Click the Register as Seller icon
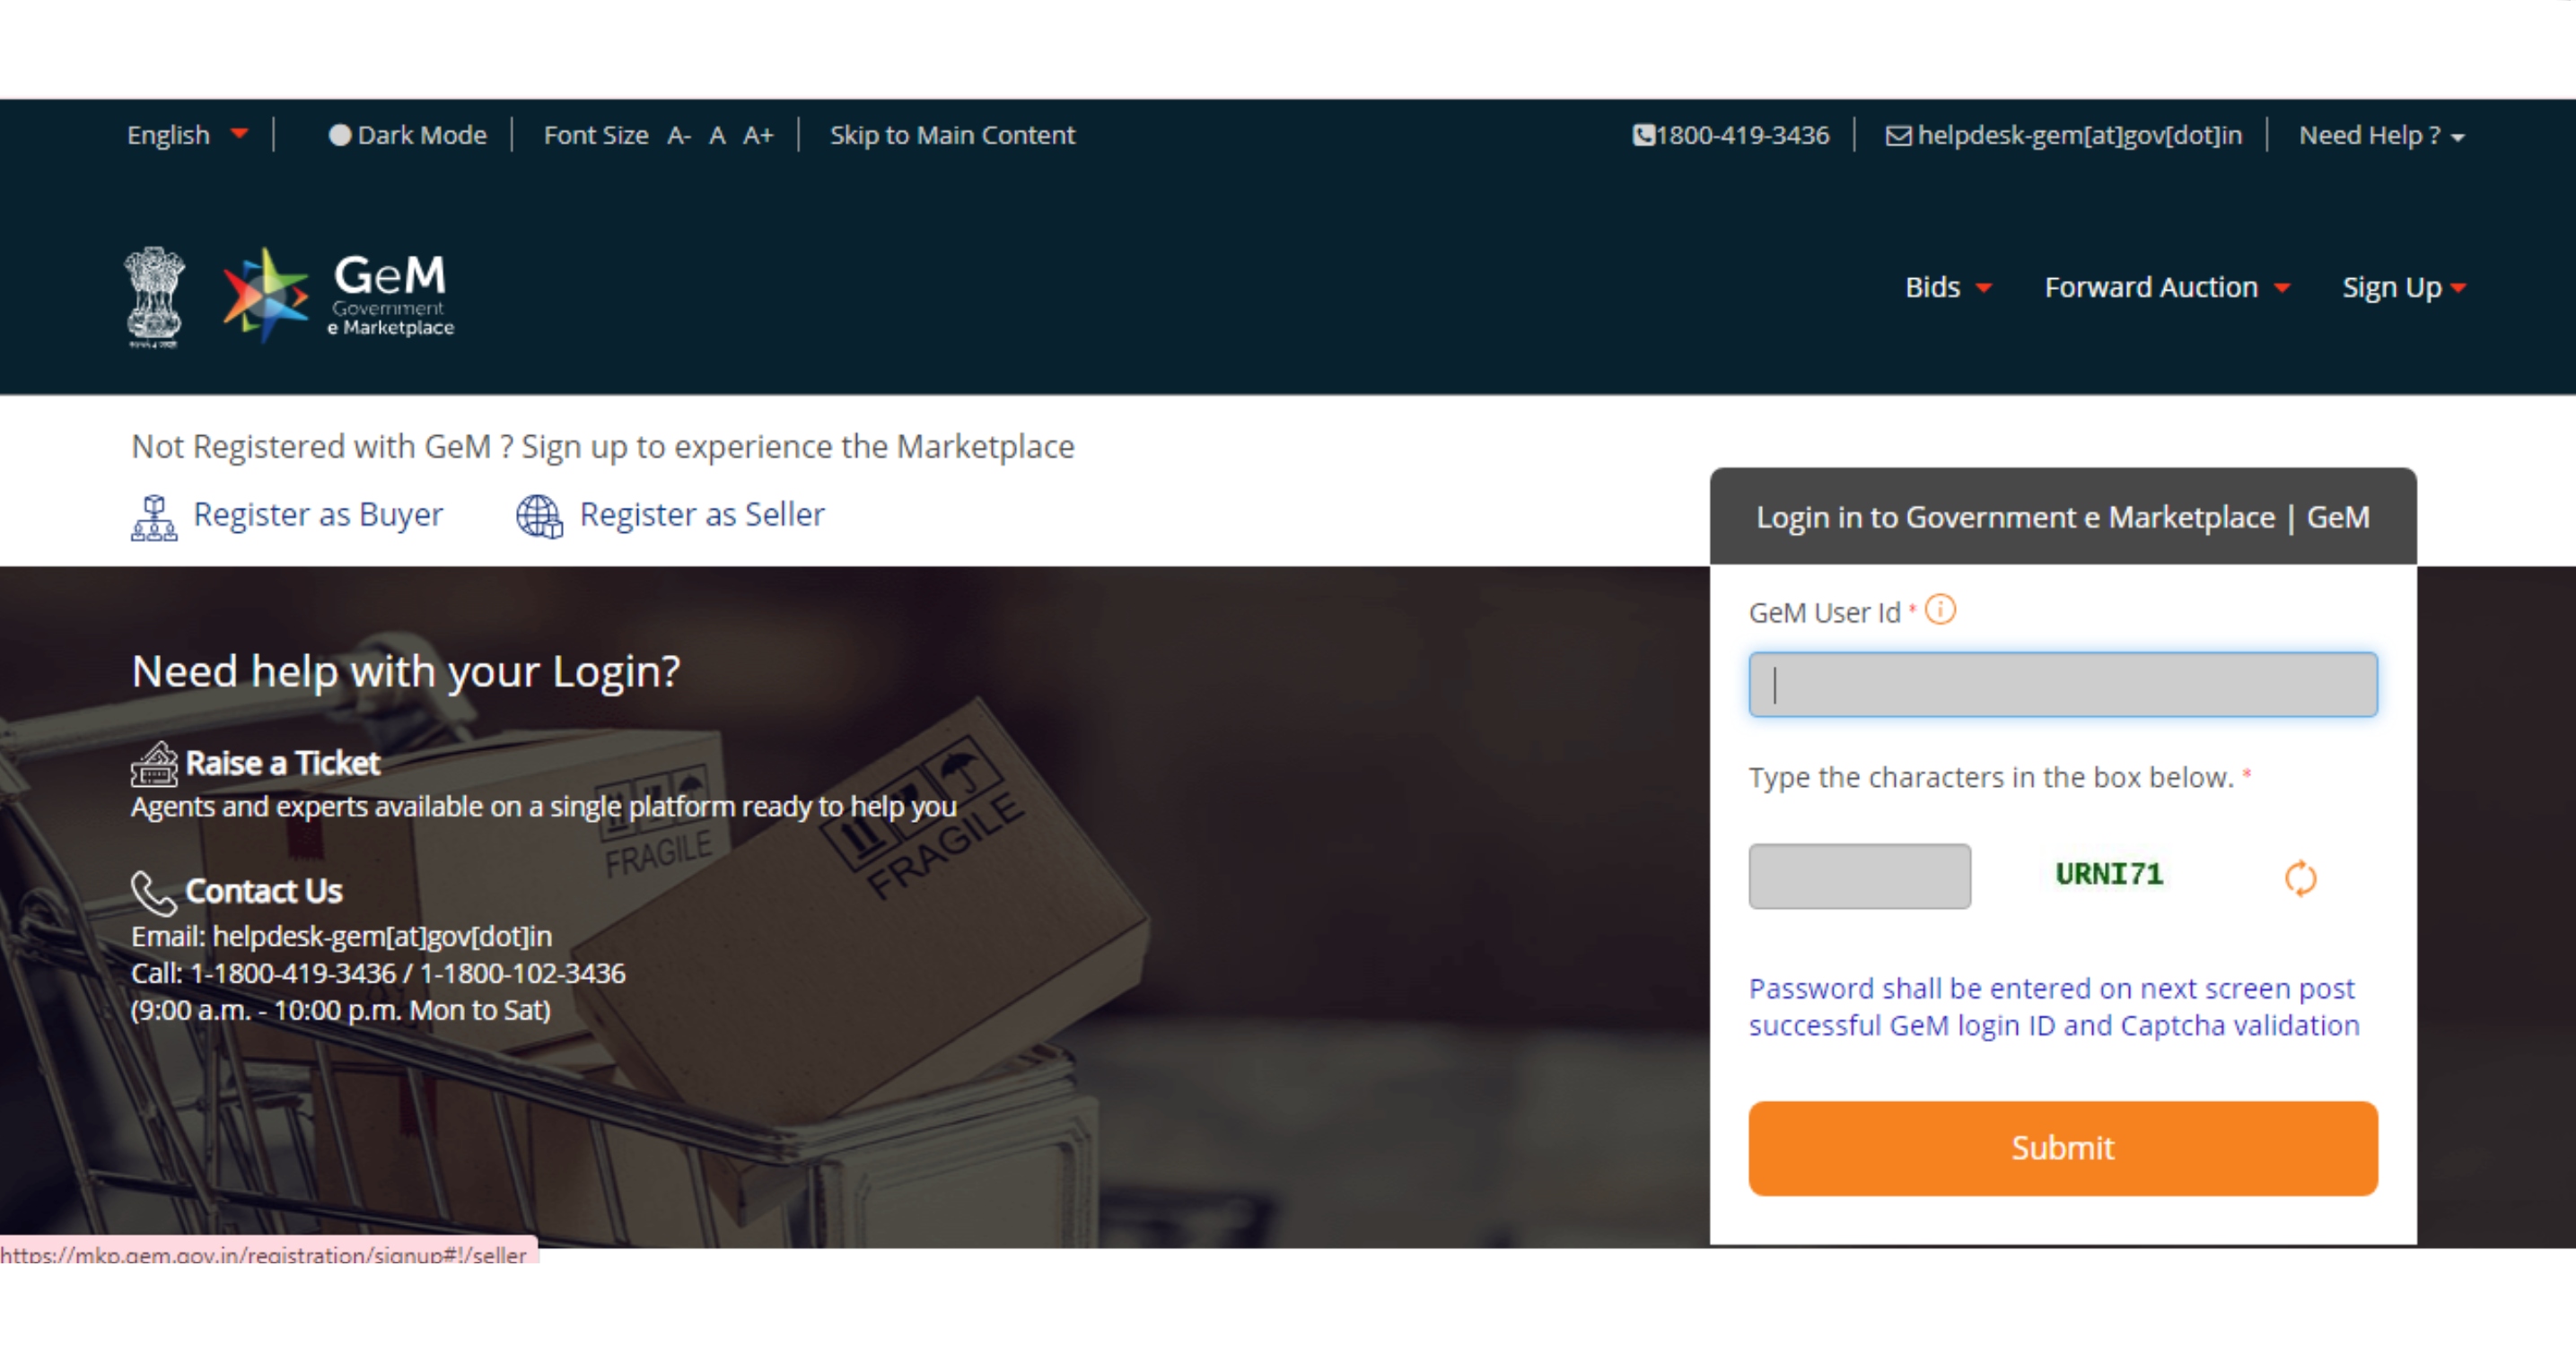Screen dimensions: 2576x1371 tap(542, 514)
